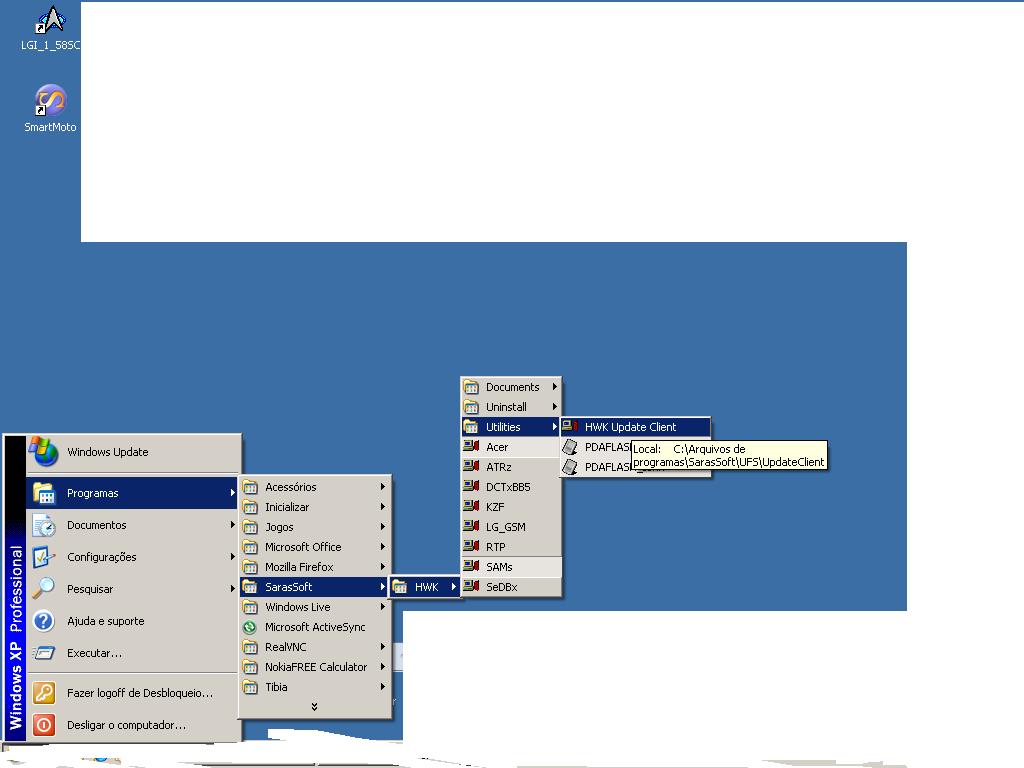
Task: Open the Pesquisar submenu arrow
Action: tap(232, 589)
